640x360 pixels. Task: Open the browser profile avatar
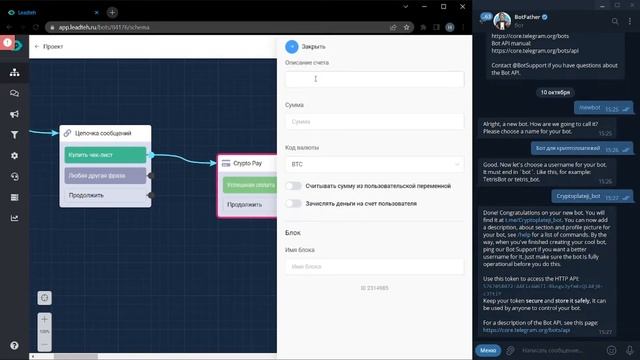450,27
